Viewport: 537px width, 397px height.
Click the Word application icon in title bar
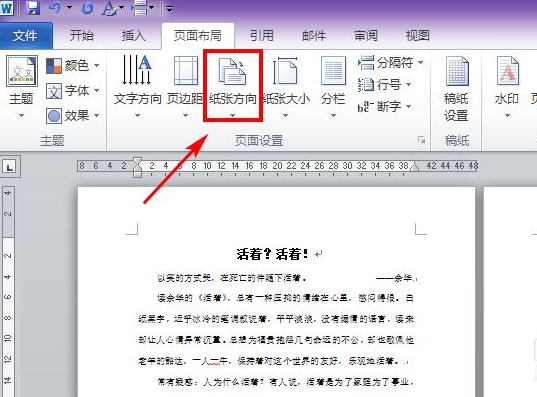coord(6,8)
